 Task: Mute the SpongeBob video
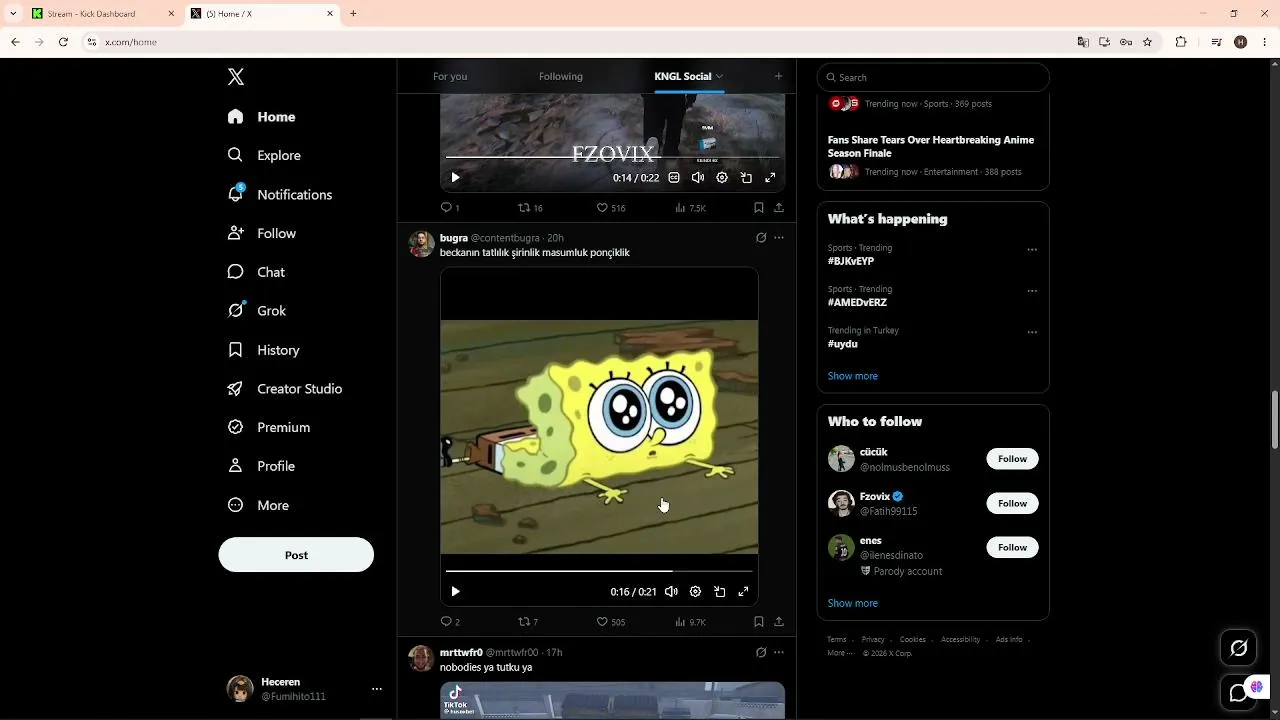[671, 592]
